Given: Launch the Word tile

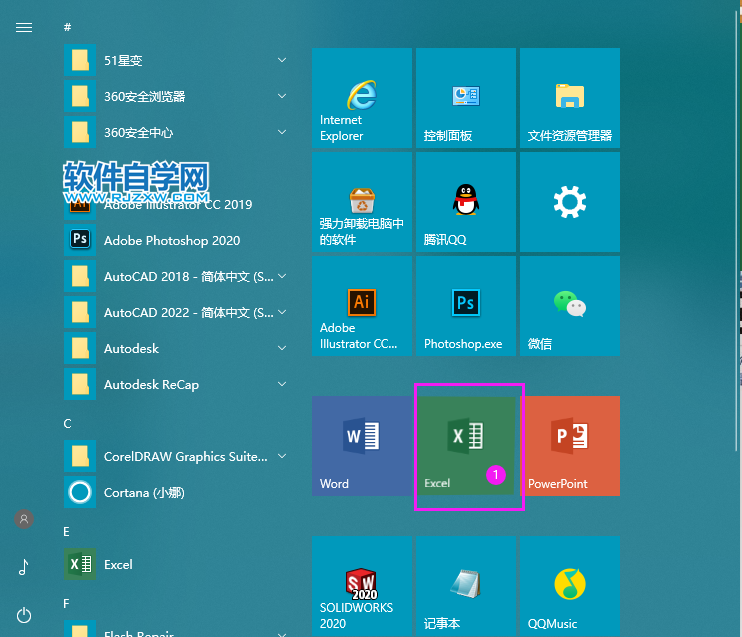Looking at the screenshot, I should coord(362,446).
